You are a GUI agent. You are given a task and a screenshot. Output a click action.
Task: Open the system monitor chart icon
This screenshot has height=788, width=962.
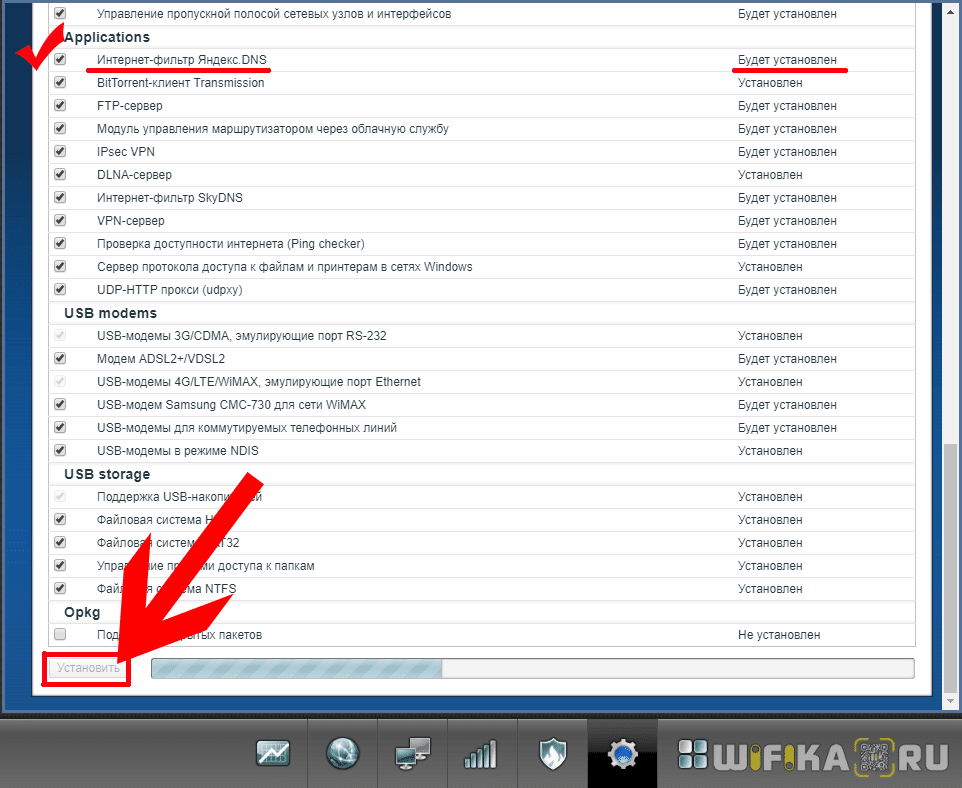click(x=273, y=753)
